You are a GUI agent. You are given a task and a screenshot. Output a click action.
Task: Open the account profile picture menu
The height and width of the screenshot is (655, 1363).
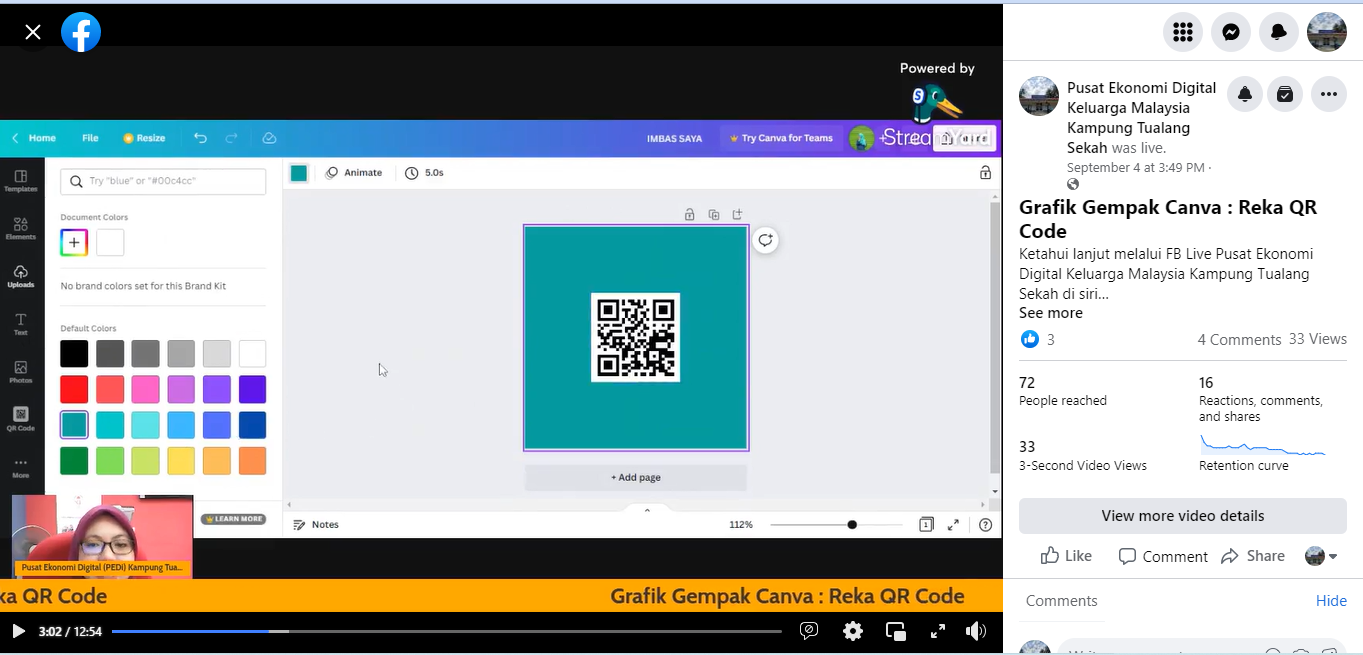tap(1327, 32)
